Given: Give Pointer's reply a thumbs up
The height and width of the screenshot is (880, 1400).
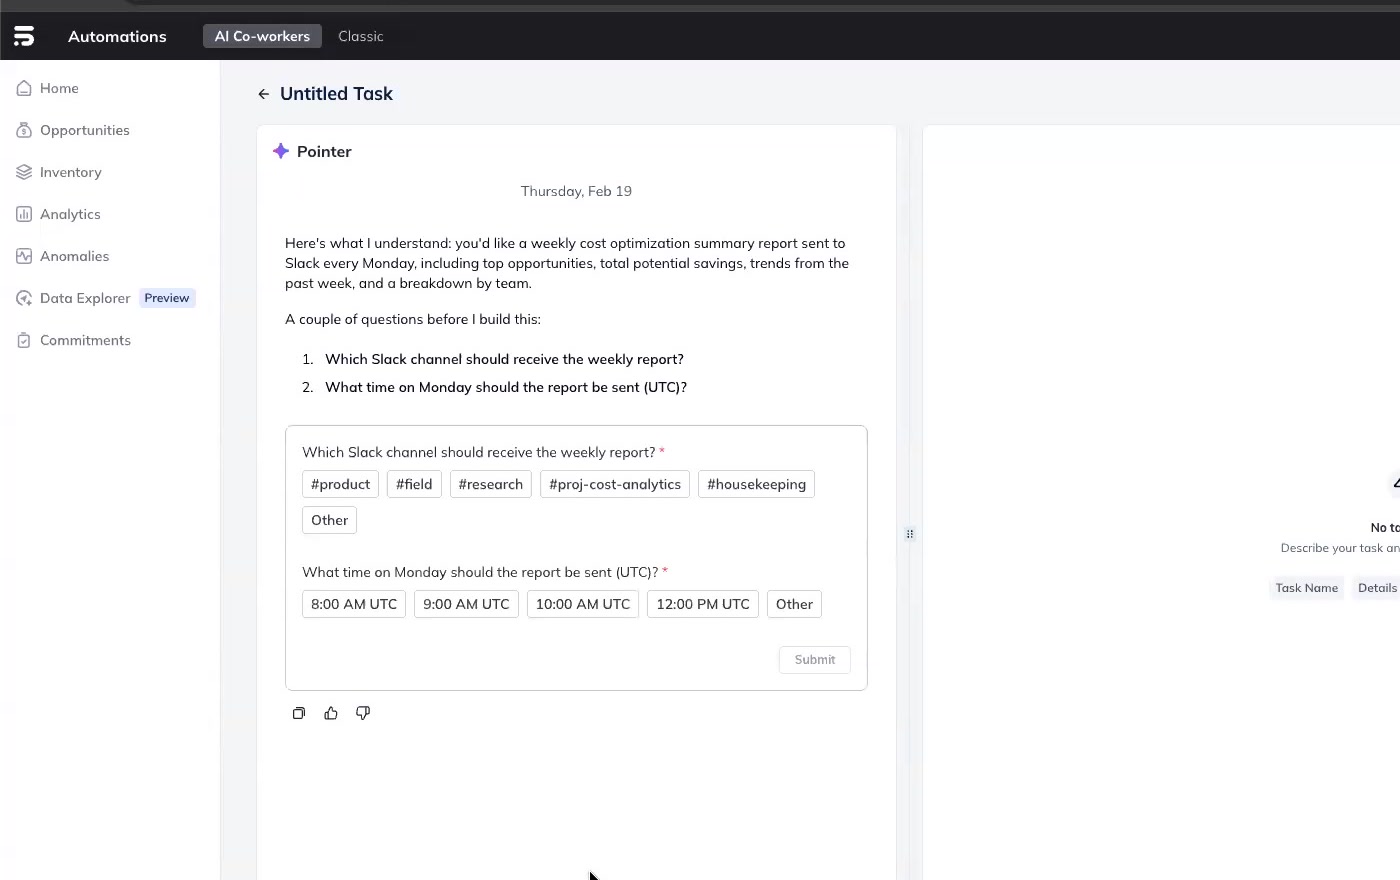Looking at the screenshot, I should 331,713.
